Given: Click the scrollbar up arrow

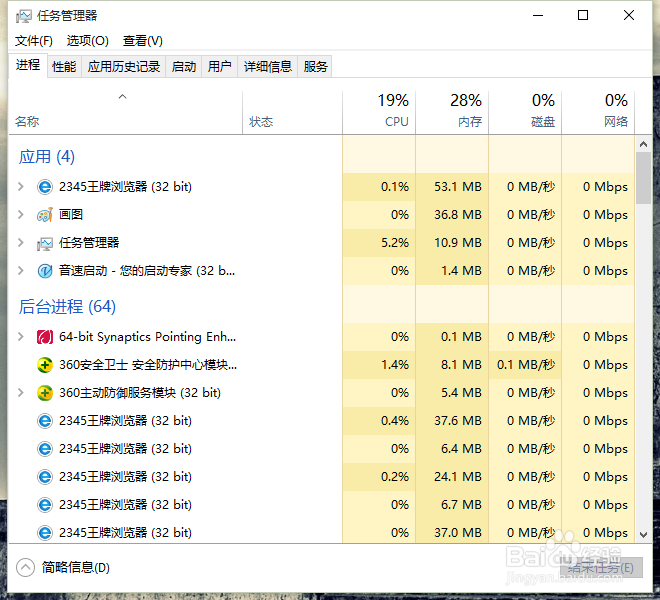Looking at the screenshot, I should click(643, 144).
